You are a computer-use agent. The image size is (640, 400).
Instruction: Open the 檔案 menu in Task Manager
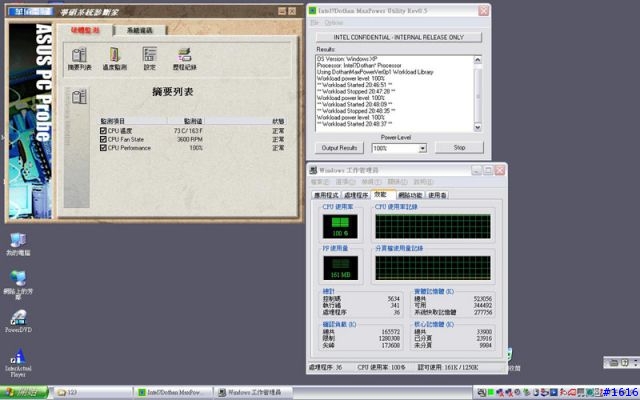pyautogui.click(x=320, y=182)
